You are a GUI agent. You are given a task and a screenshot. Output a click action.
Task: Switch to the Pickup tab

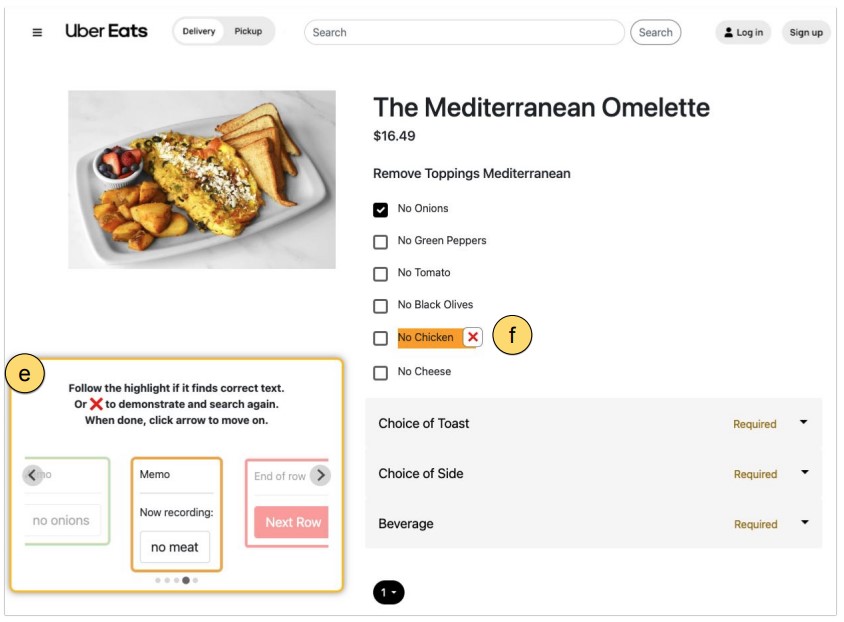pos(248,31)
